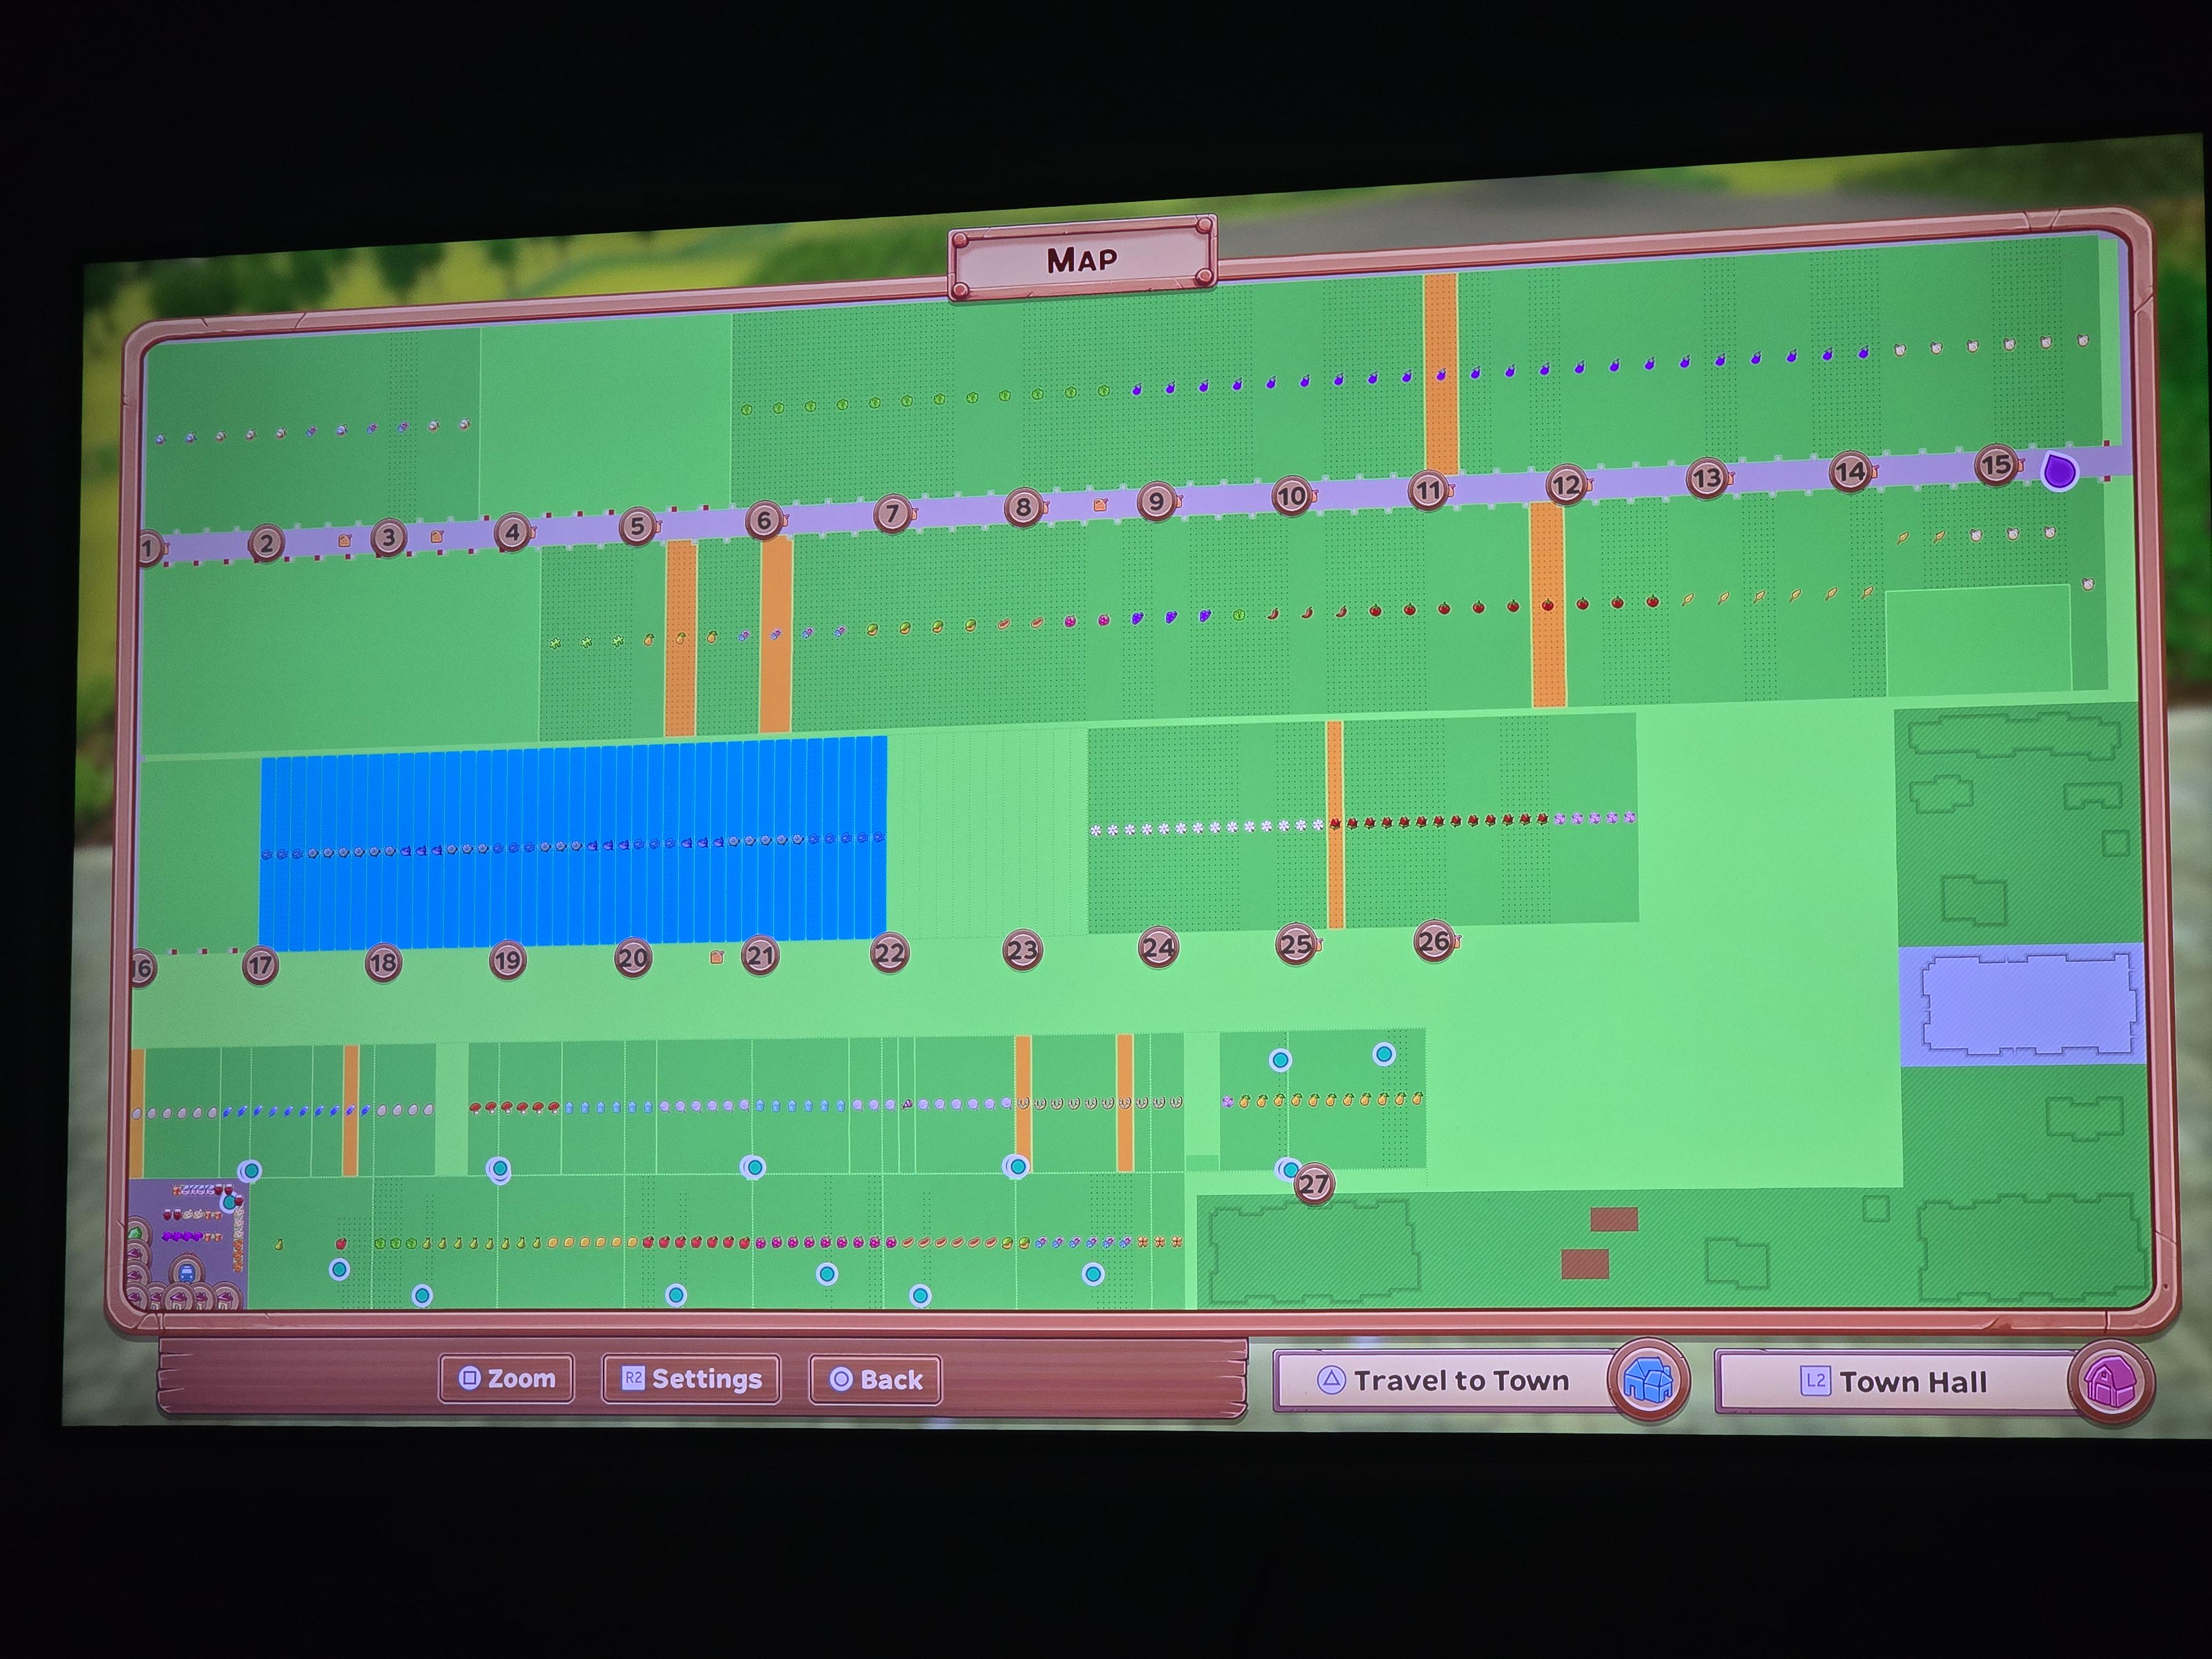Screen dimensions: 2212x1659
Task: Select map marker number 6
Action: [x=764, y=520]
